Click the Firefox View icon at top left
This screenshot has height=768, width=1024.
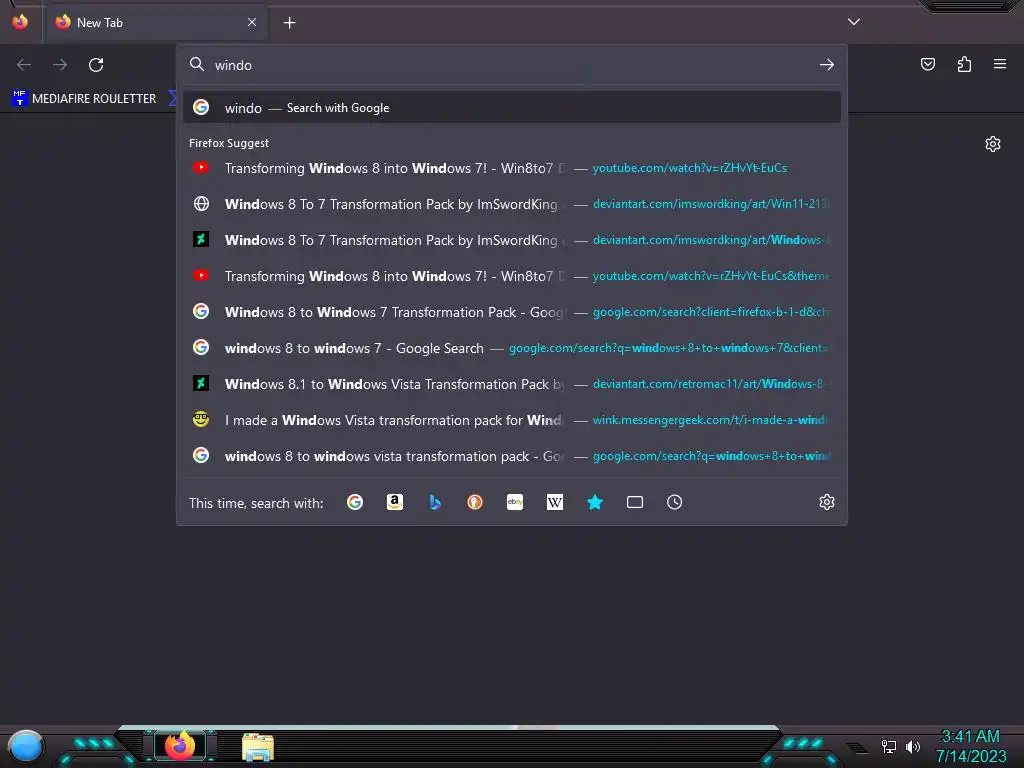[x=20, y=22]
